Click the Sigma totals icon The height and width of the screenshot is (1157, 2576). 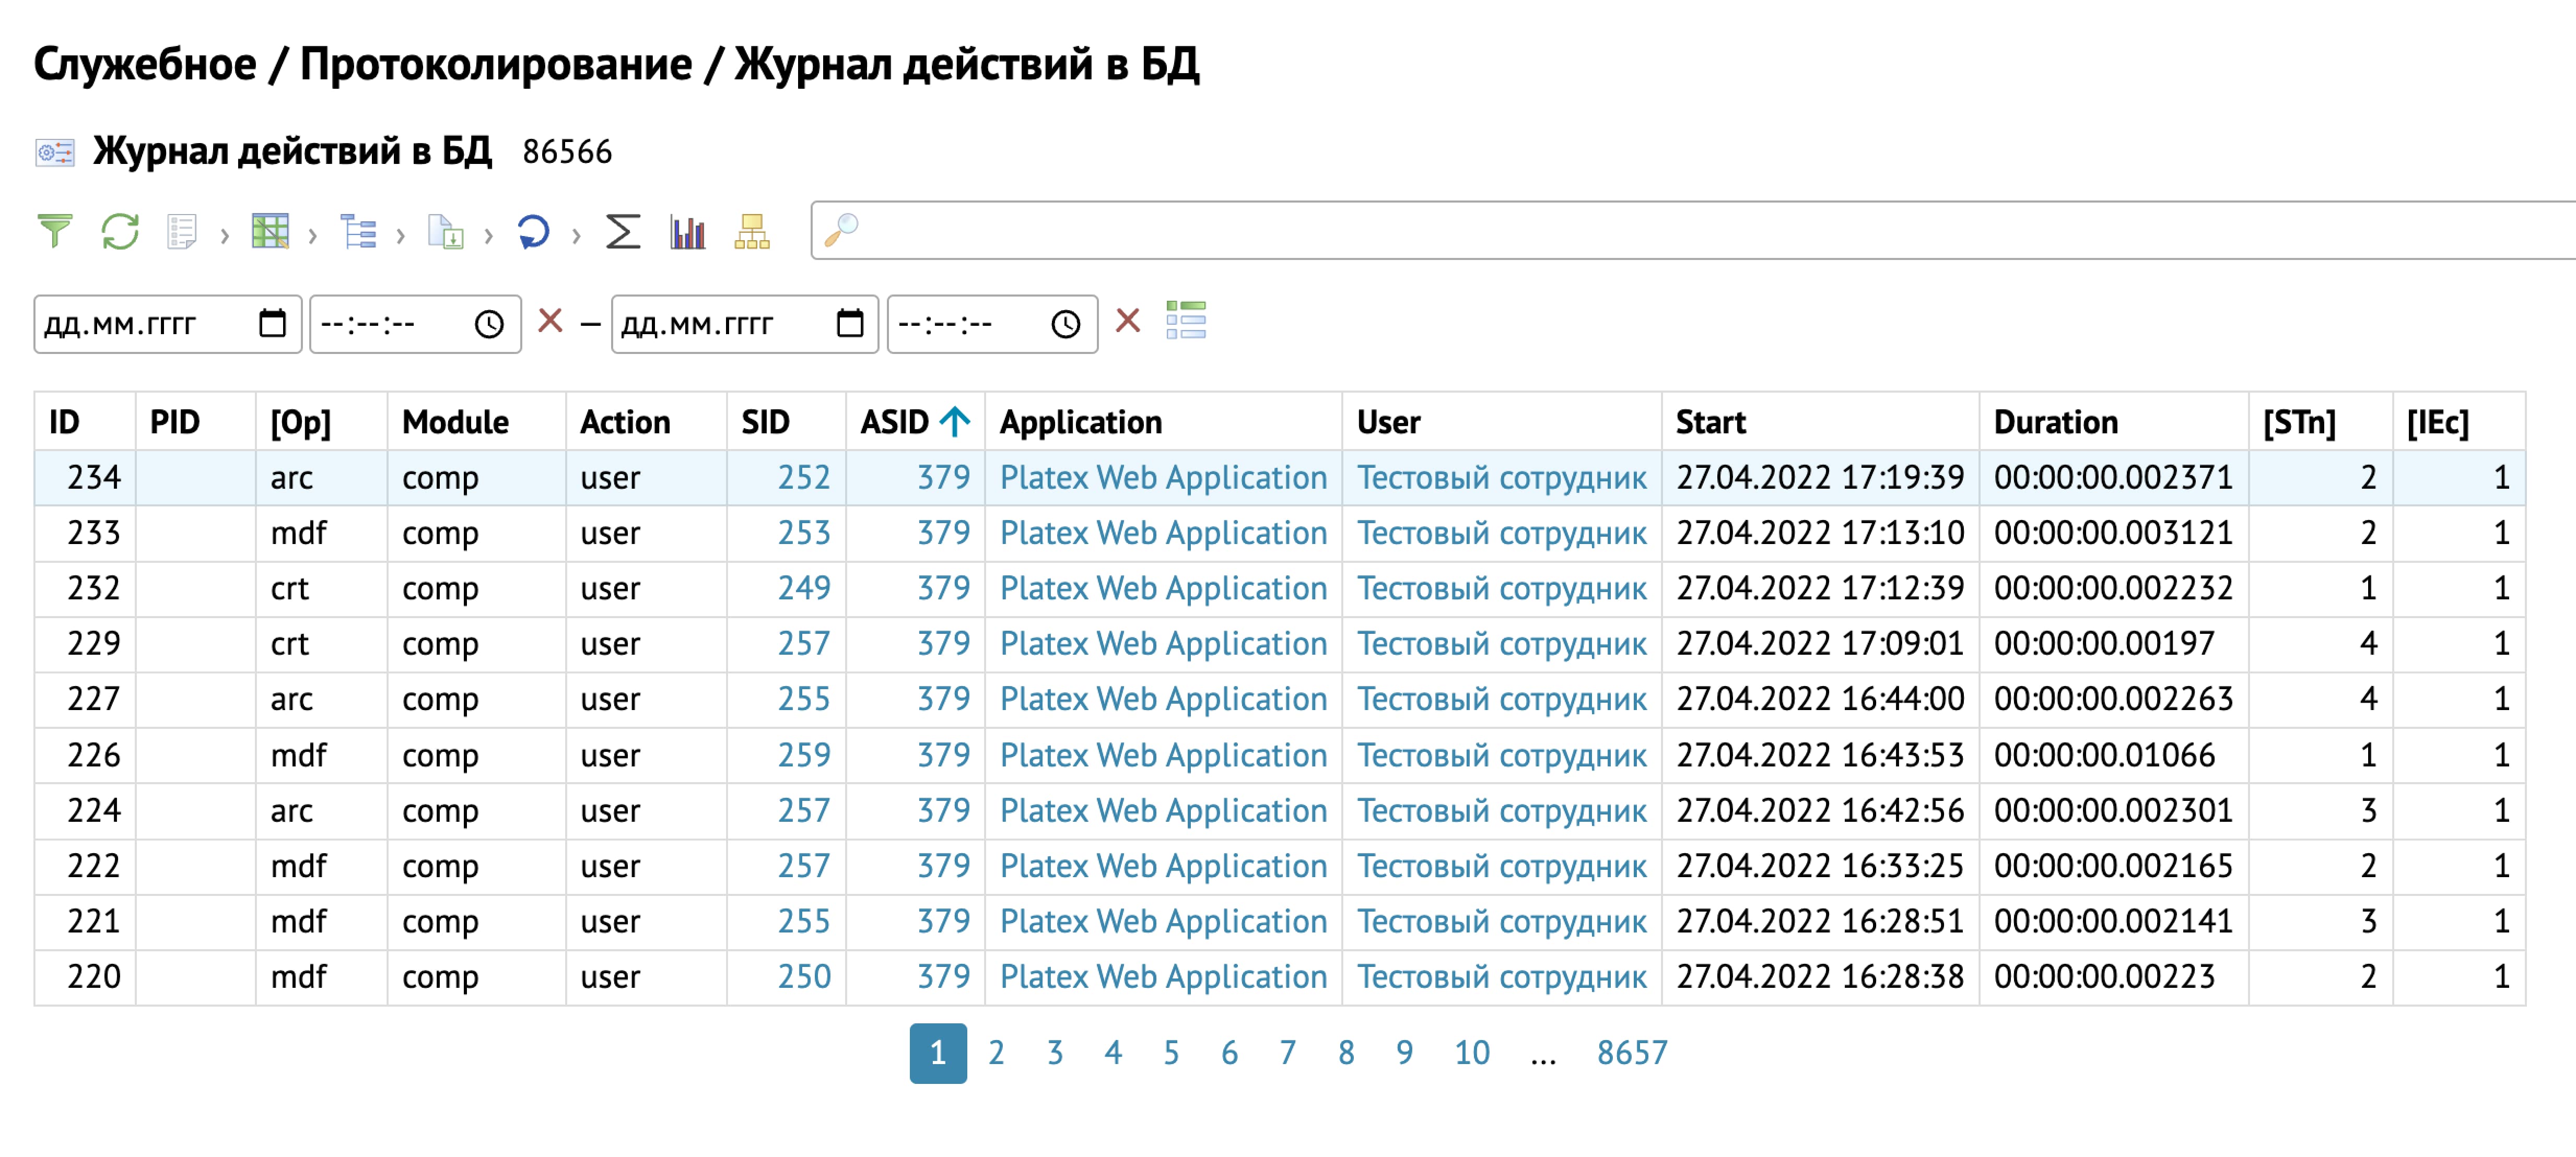coord(622,232)
